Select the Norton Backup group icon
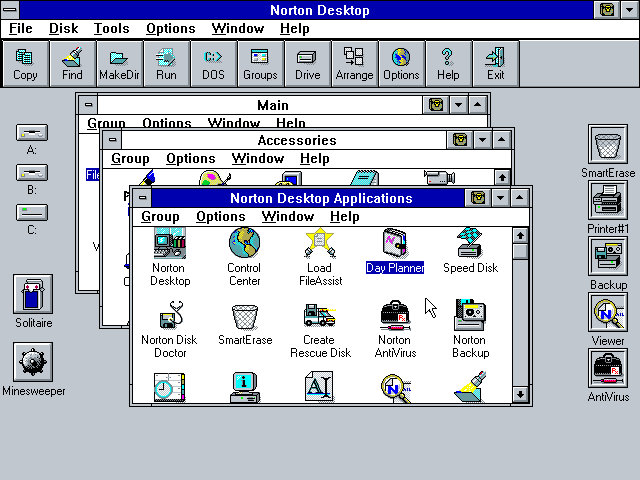This screenshot has width=640, height=480. (470, 314)
